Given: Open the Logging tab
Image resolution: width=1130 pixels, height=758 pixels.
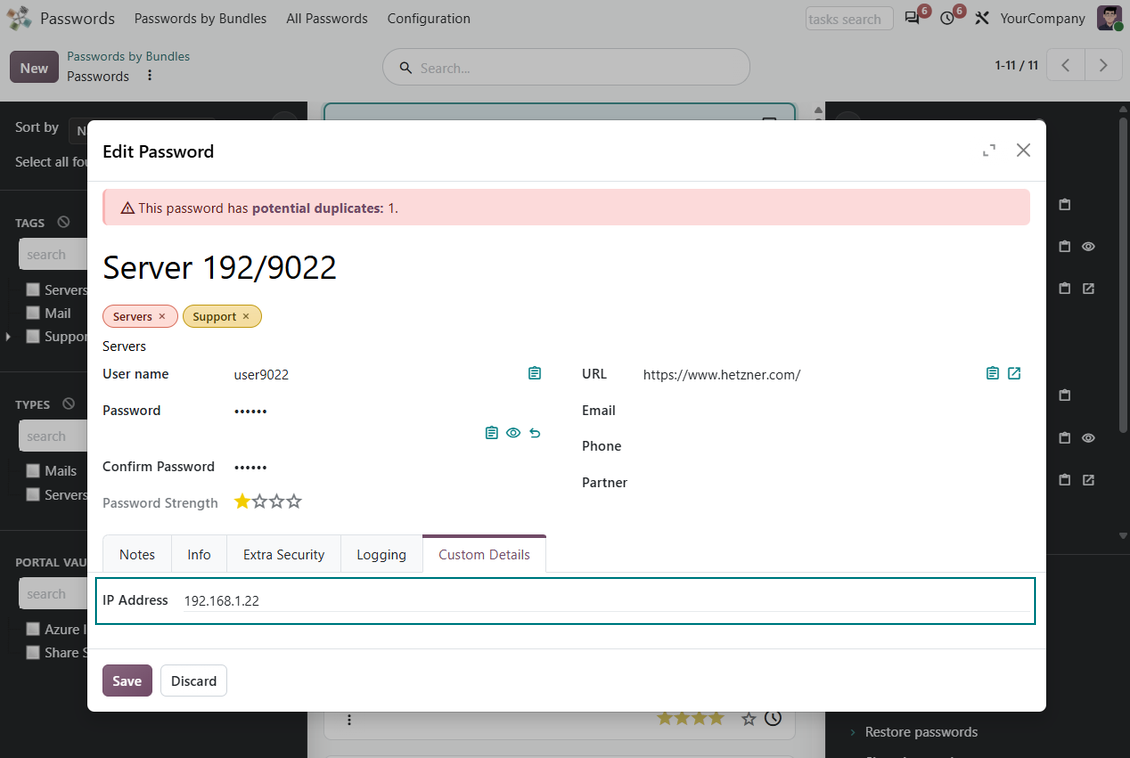Looking at the screenshot, I should click(381, 554).
